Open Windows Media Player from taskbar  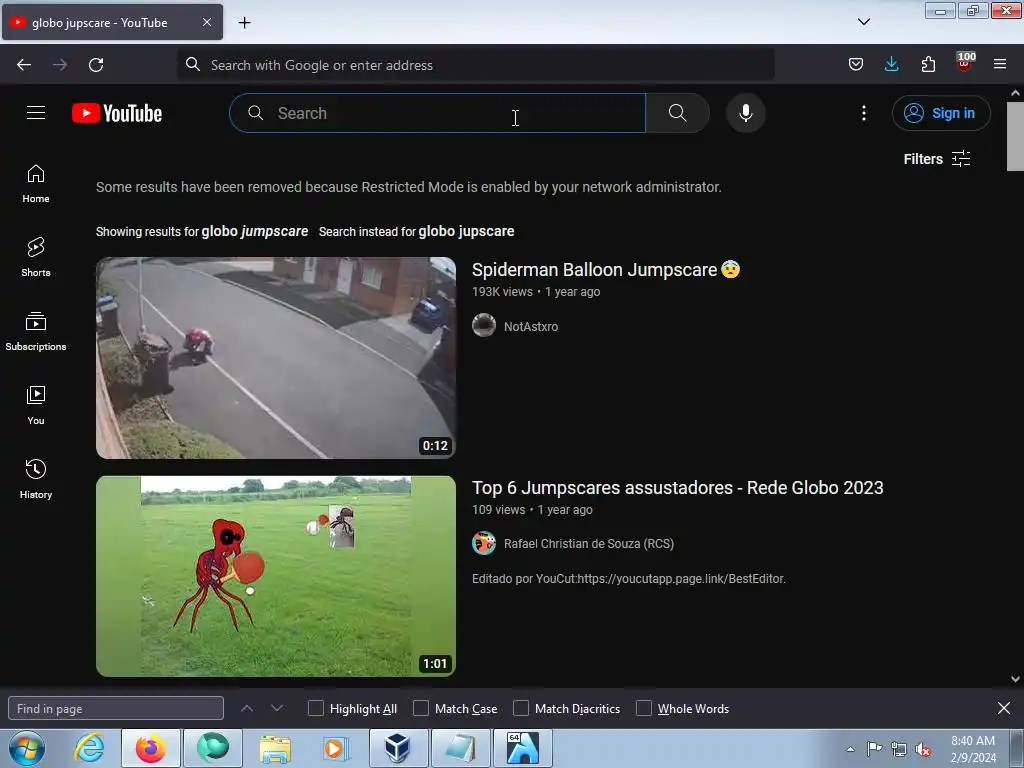coord(336,748)
